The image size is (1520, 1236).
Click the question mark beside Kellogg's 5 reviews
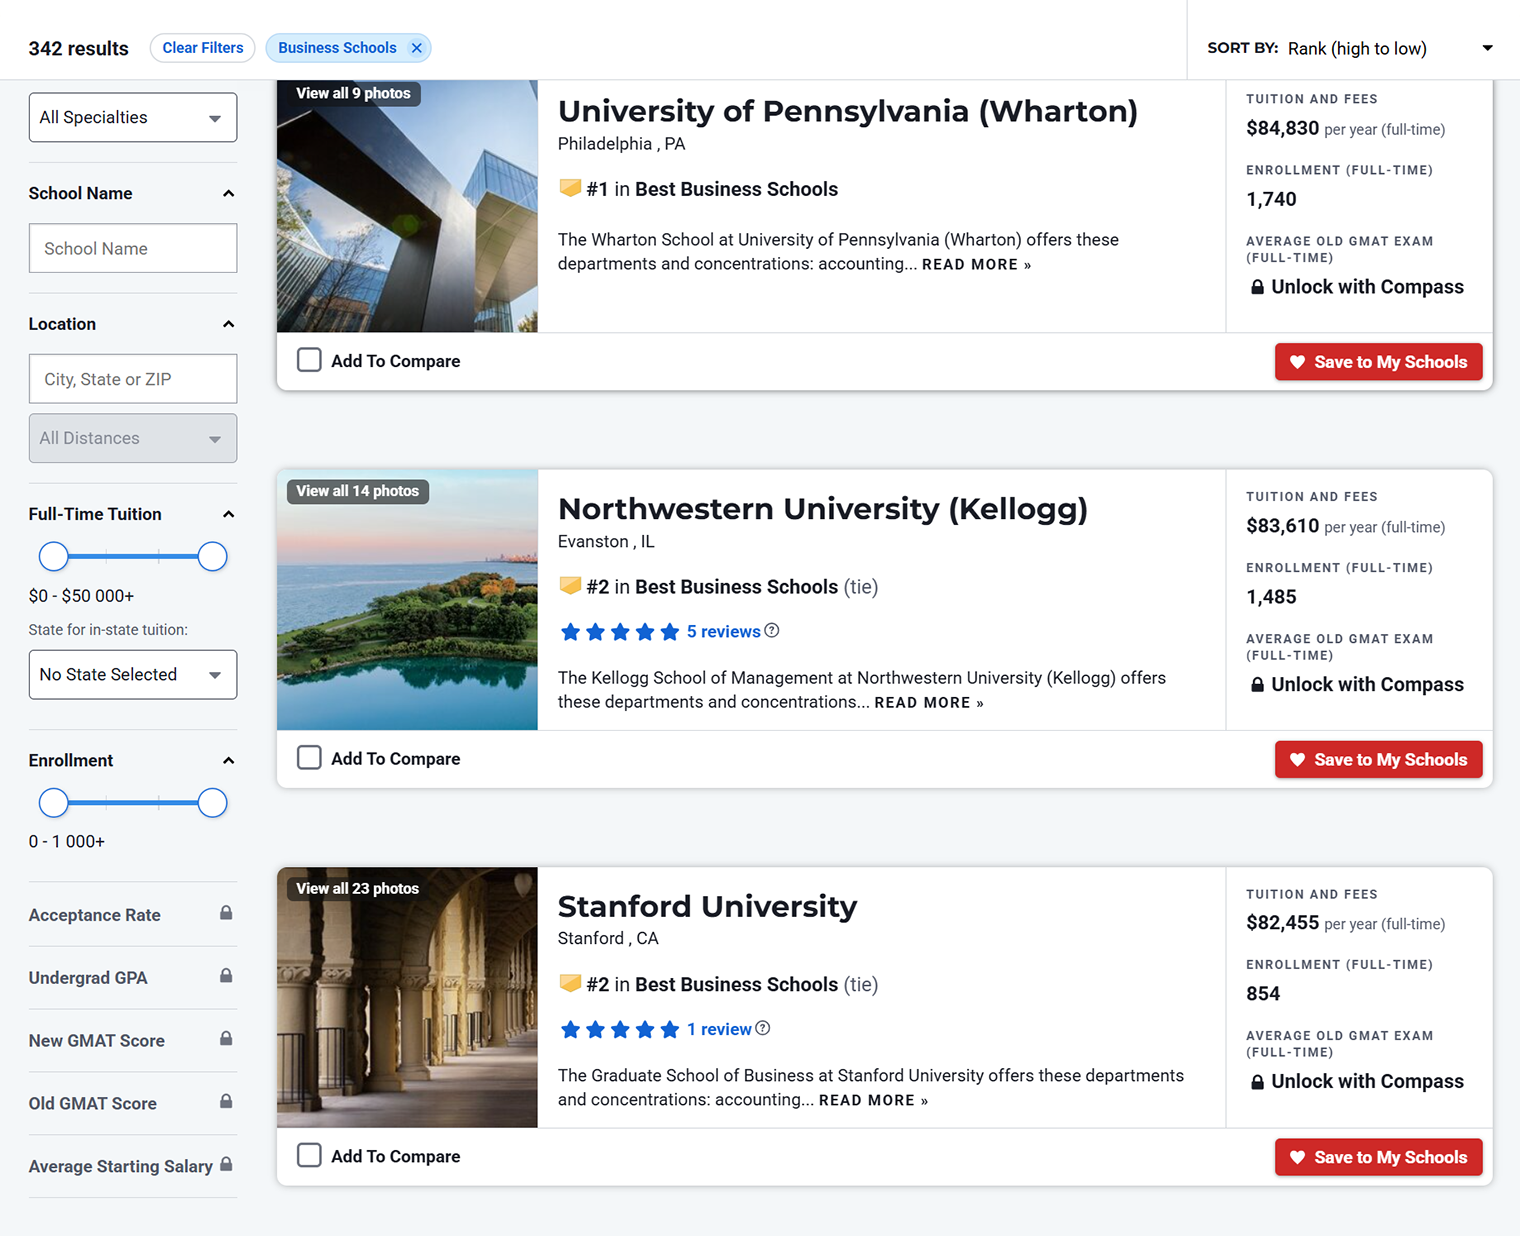(772, 631)
